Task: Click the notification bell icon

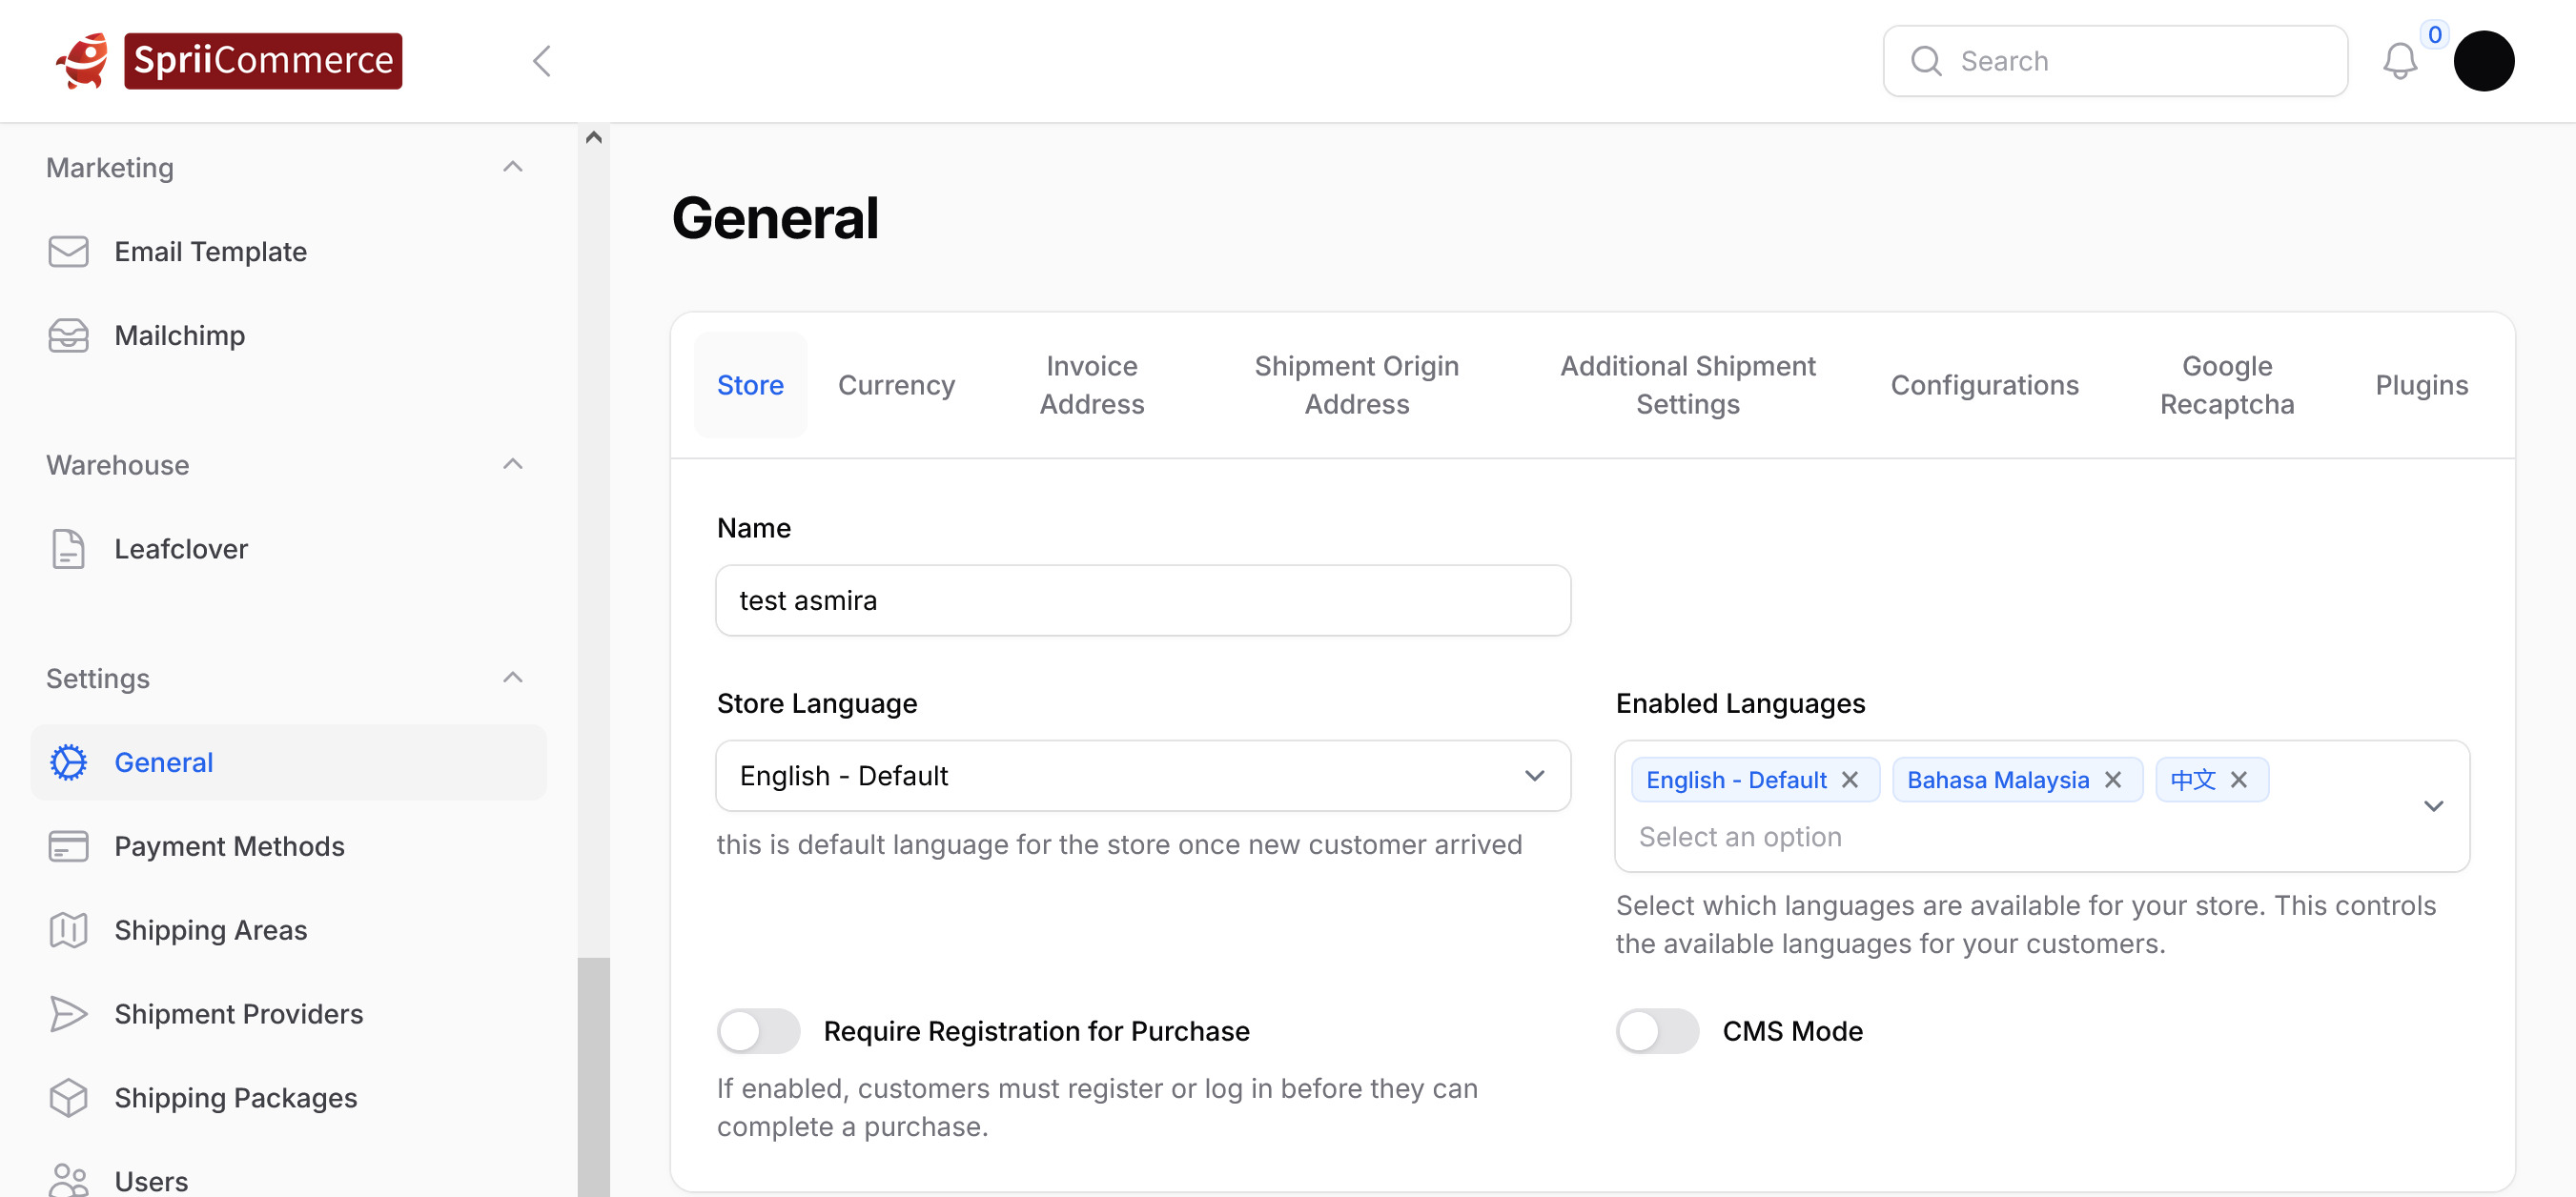Action: (2398, 62)
